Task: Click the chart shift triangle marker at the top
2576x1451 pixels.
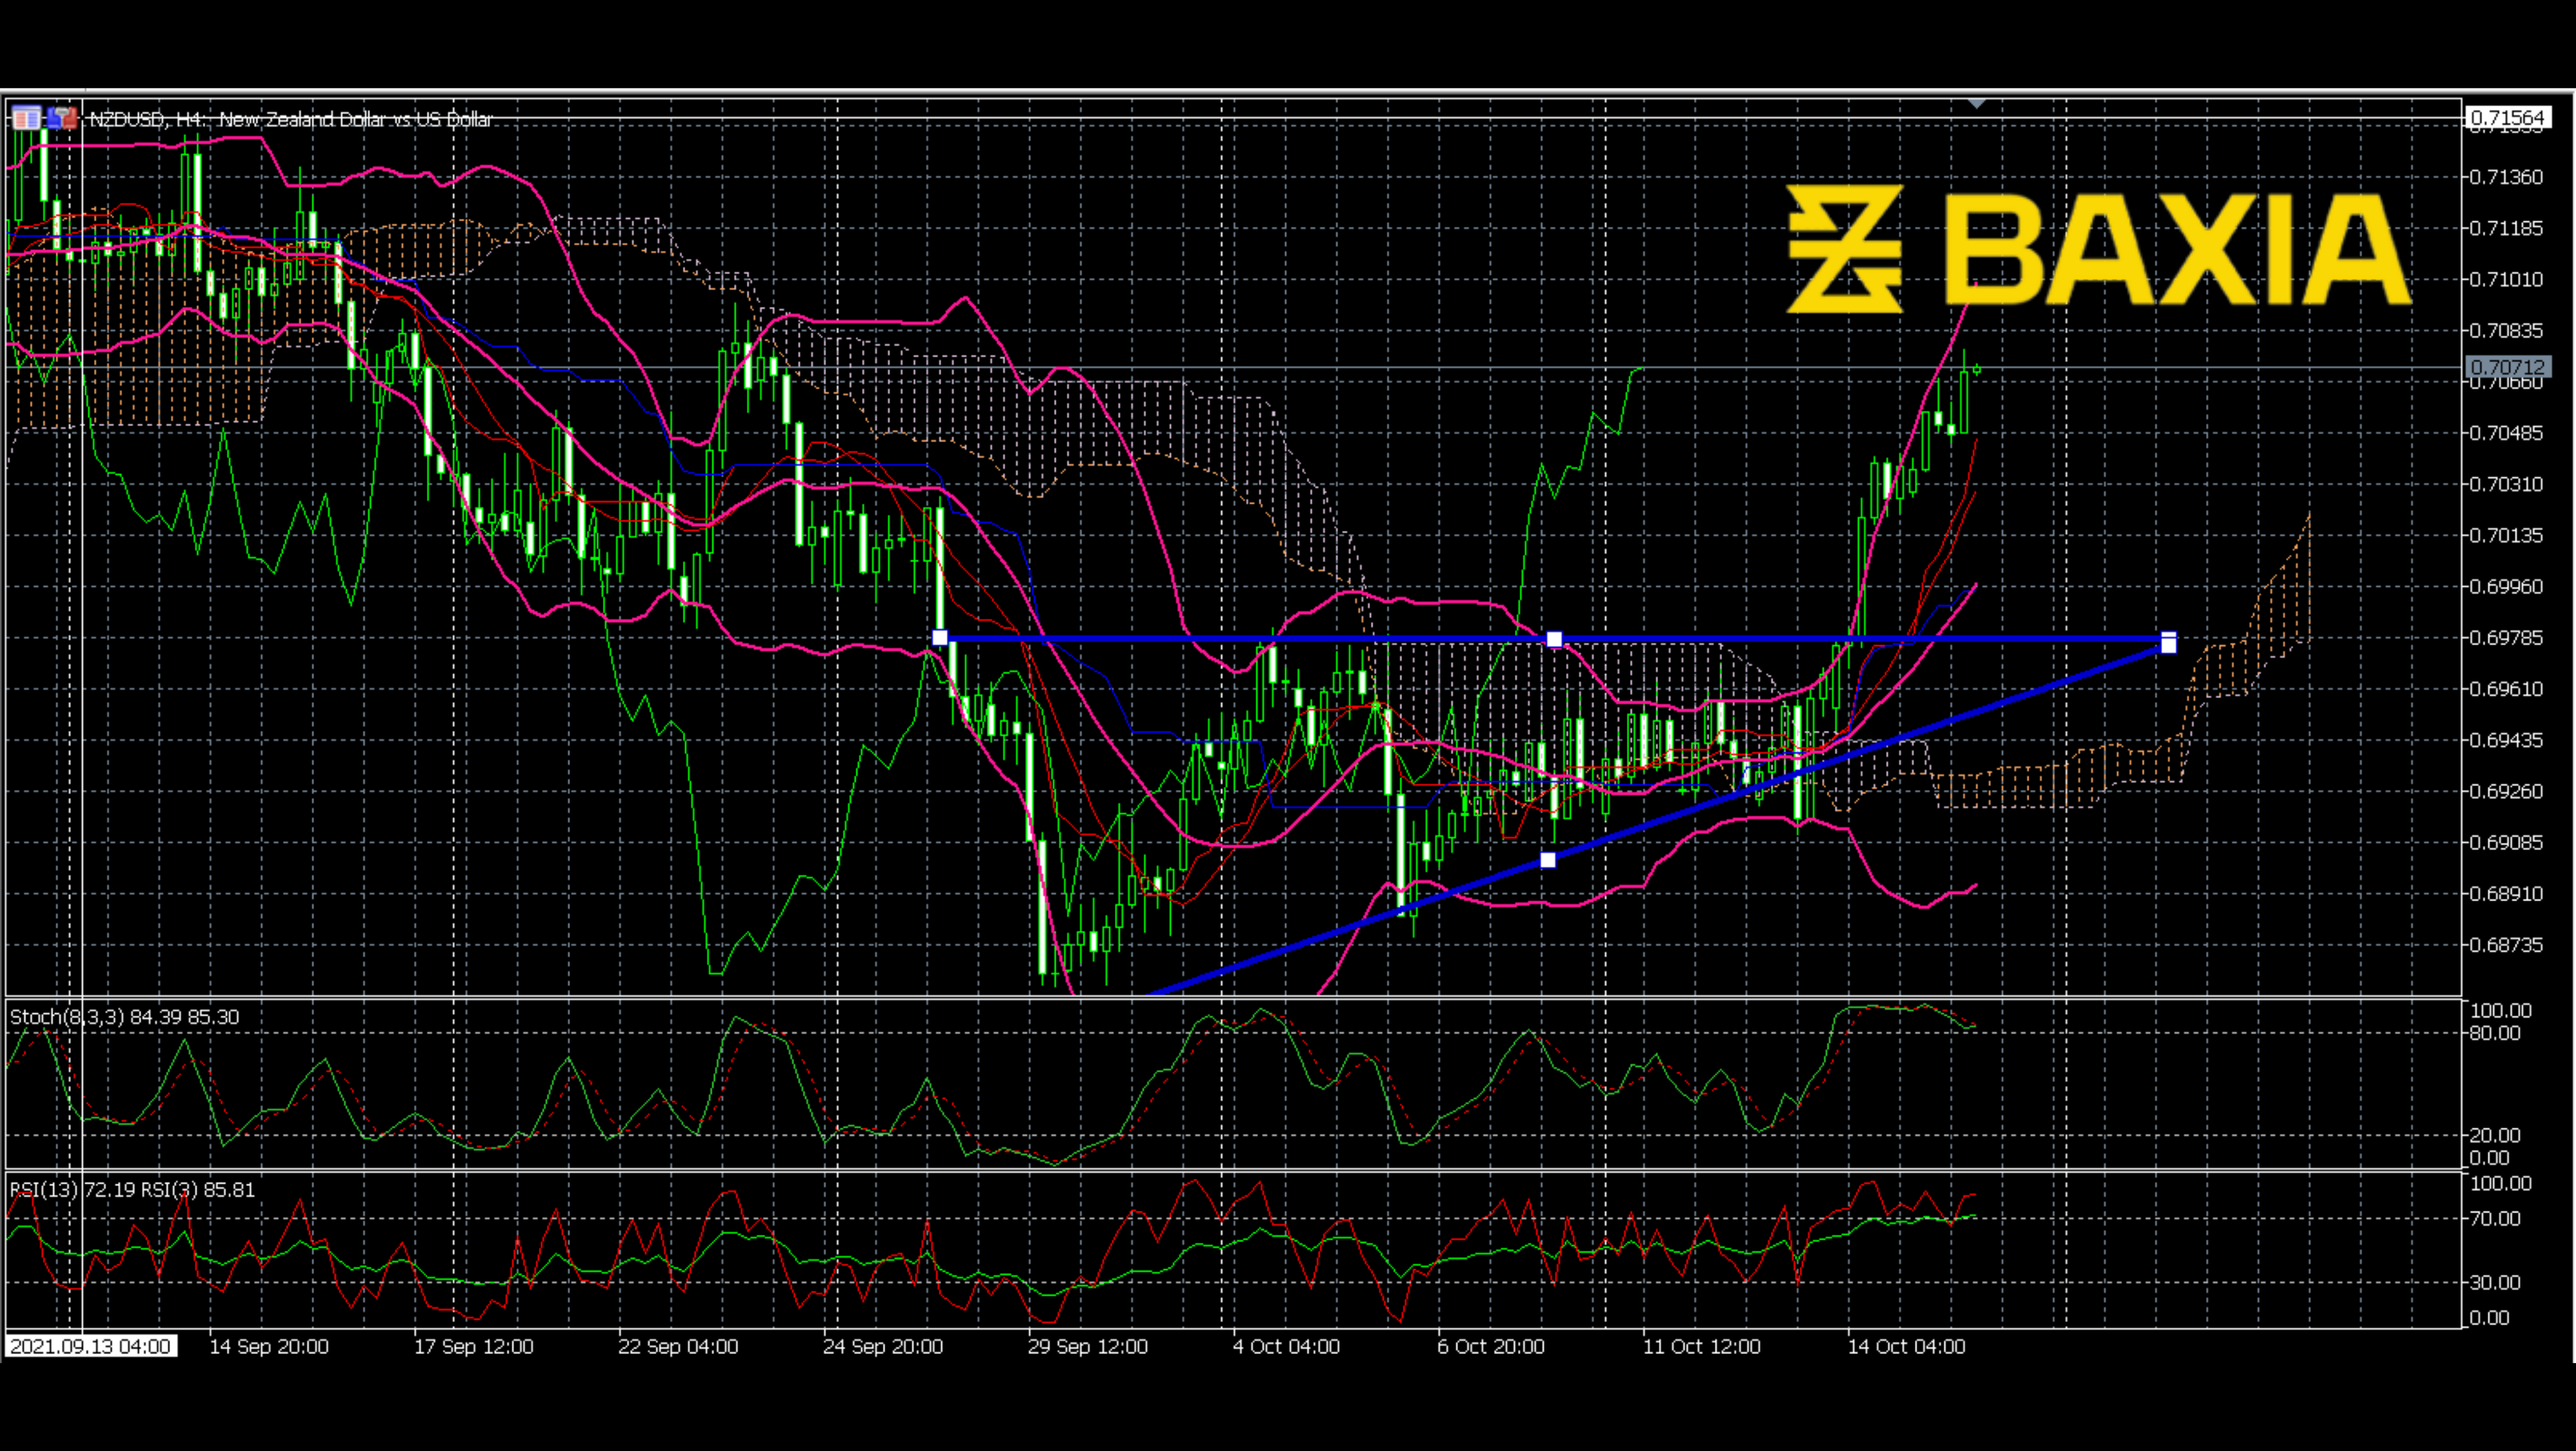Action: 1976,103
